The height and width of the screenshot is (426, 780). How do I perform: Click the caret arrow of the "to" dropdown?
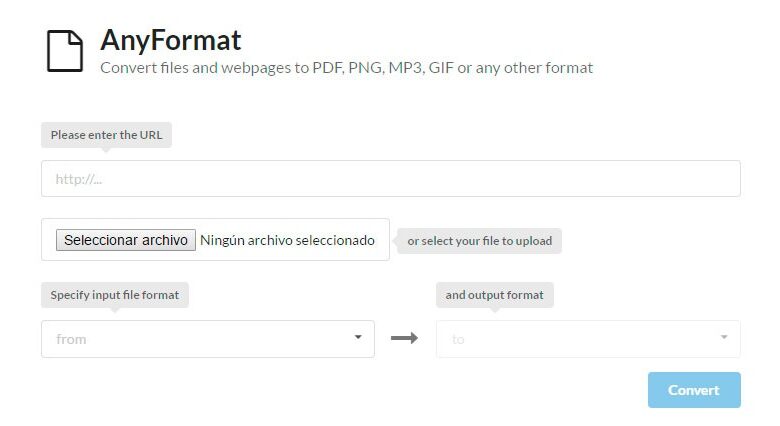pyautogui.click(x=724, y=337)
